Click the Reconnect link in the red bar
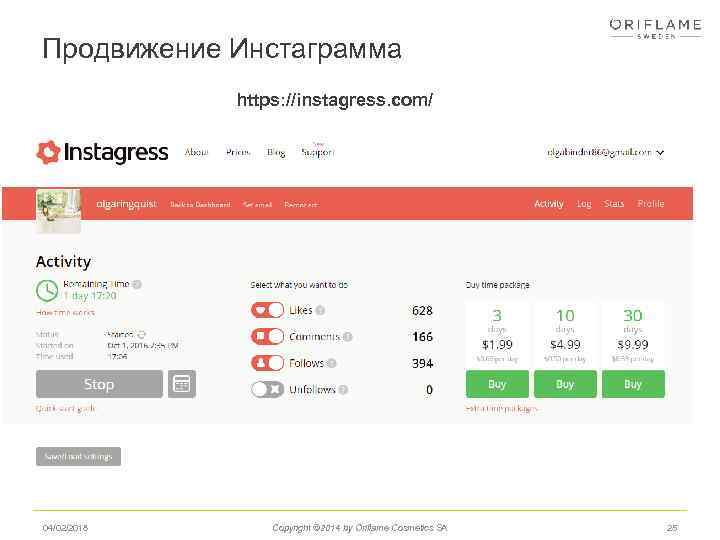Viewport: 720px width, 540px height. (x=301, y=205)
